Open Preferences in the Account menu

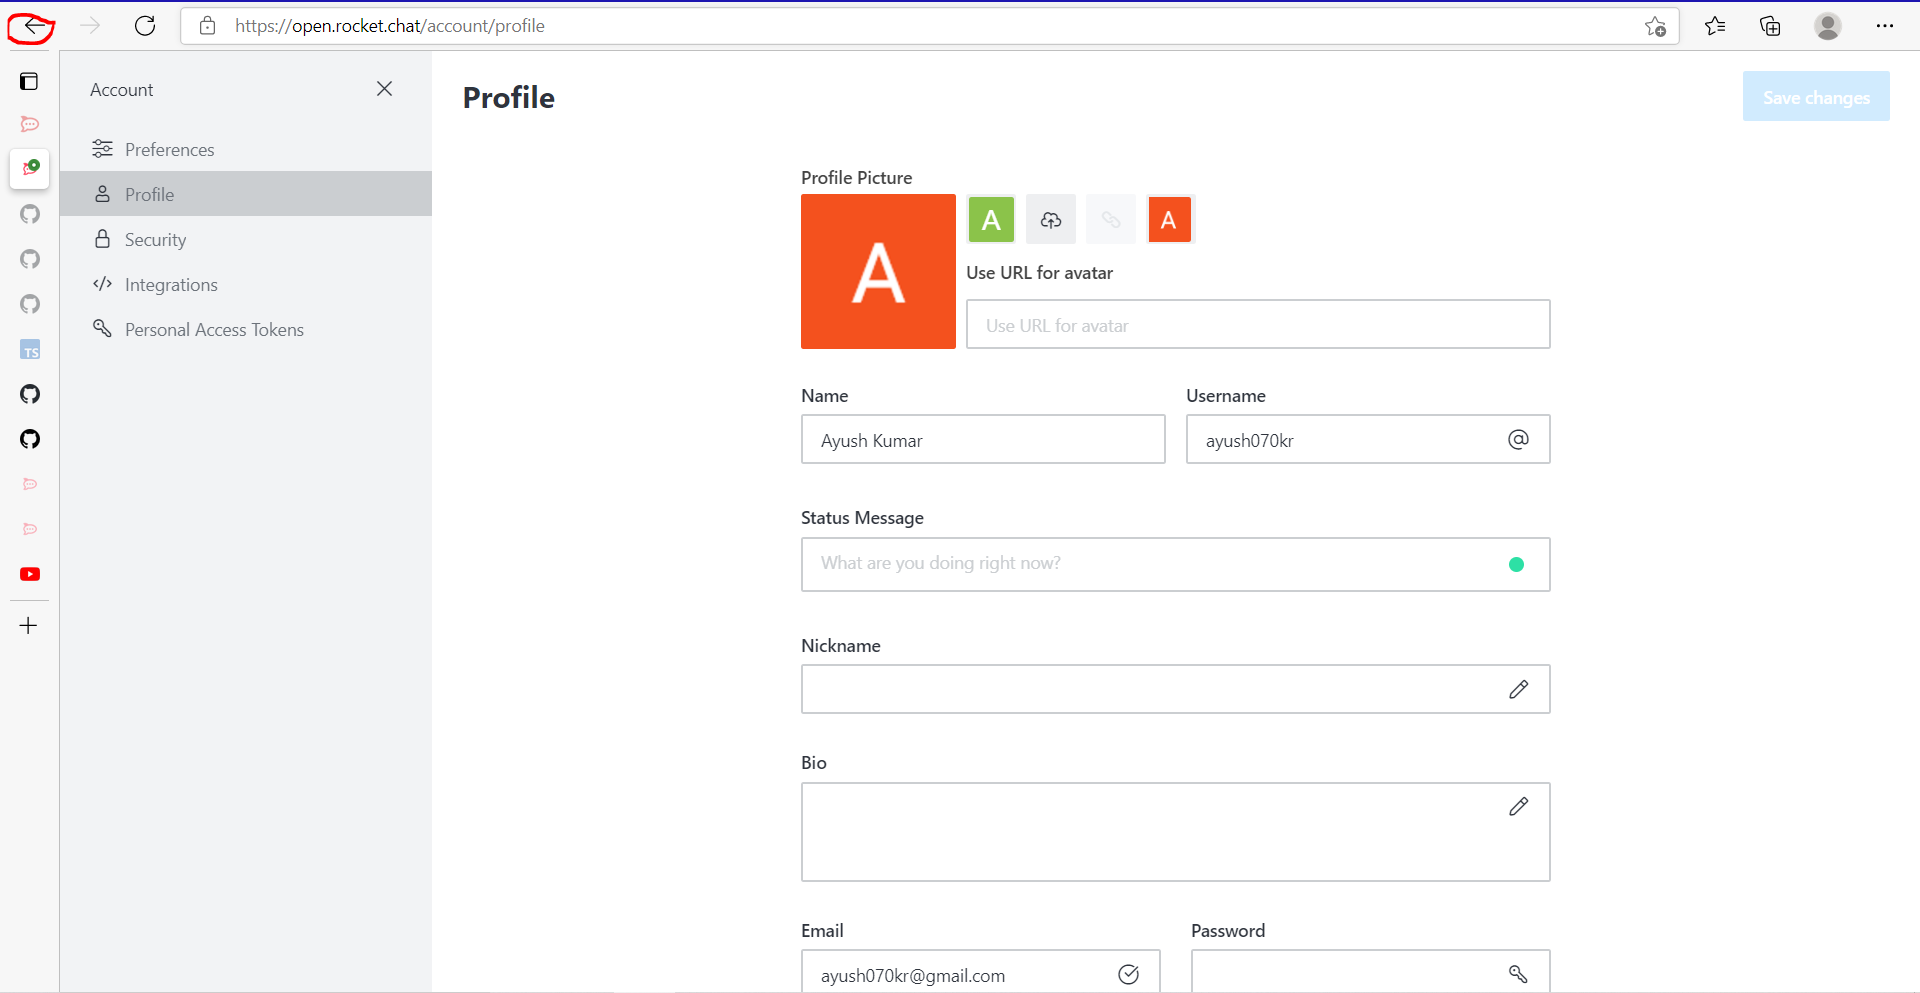click(x=246, y=149)
